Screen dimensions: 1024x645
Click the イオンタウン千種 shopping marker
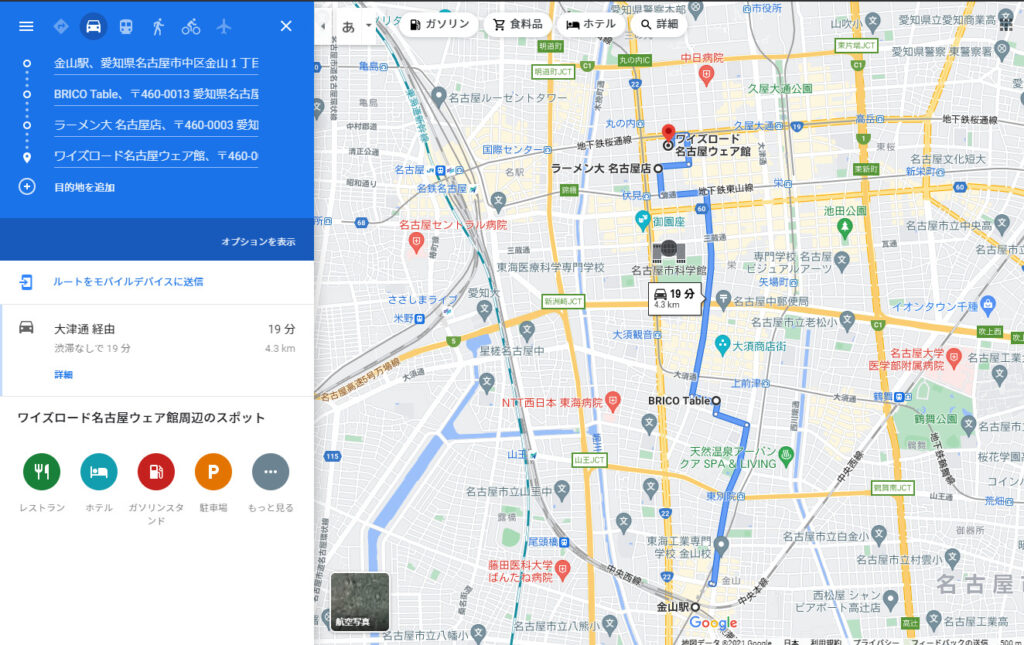click(988, 305)
